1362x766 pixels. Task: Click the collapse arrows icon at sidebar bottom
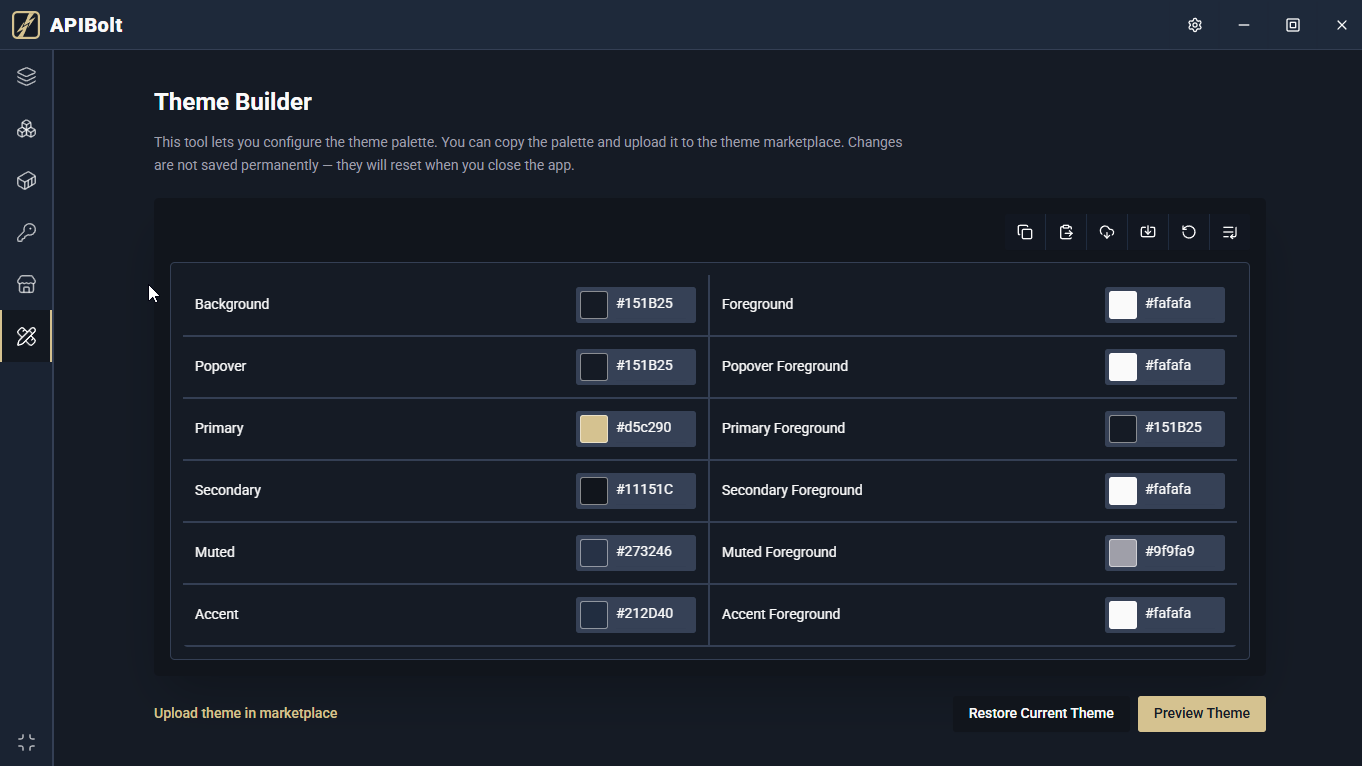pyautogui.click(x=27, y=742)
